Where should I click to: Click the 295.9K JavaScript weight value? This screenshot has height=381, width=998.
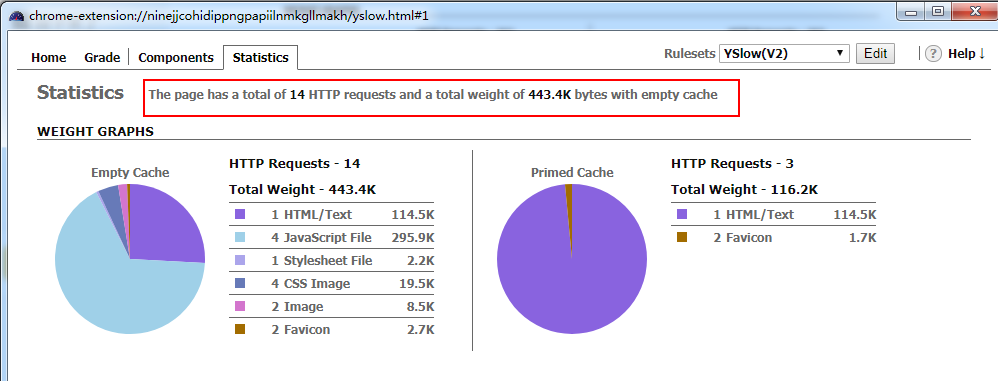point(413,238)
